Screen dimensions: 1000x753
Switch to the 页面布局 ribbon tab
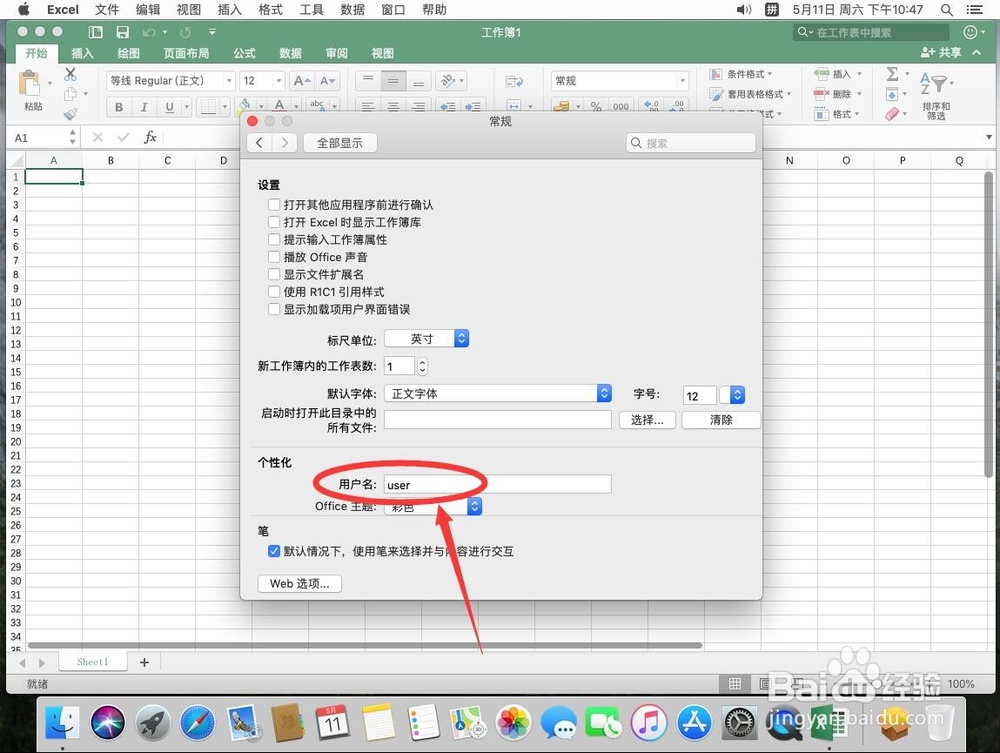186,54
